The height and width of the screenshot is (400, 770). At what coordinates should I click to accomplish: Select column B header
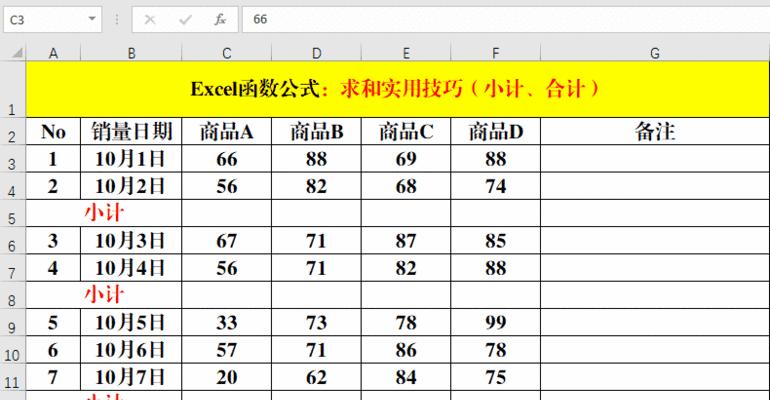click(131, 53)
